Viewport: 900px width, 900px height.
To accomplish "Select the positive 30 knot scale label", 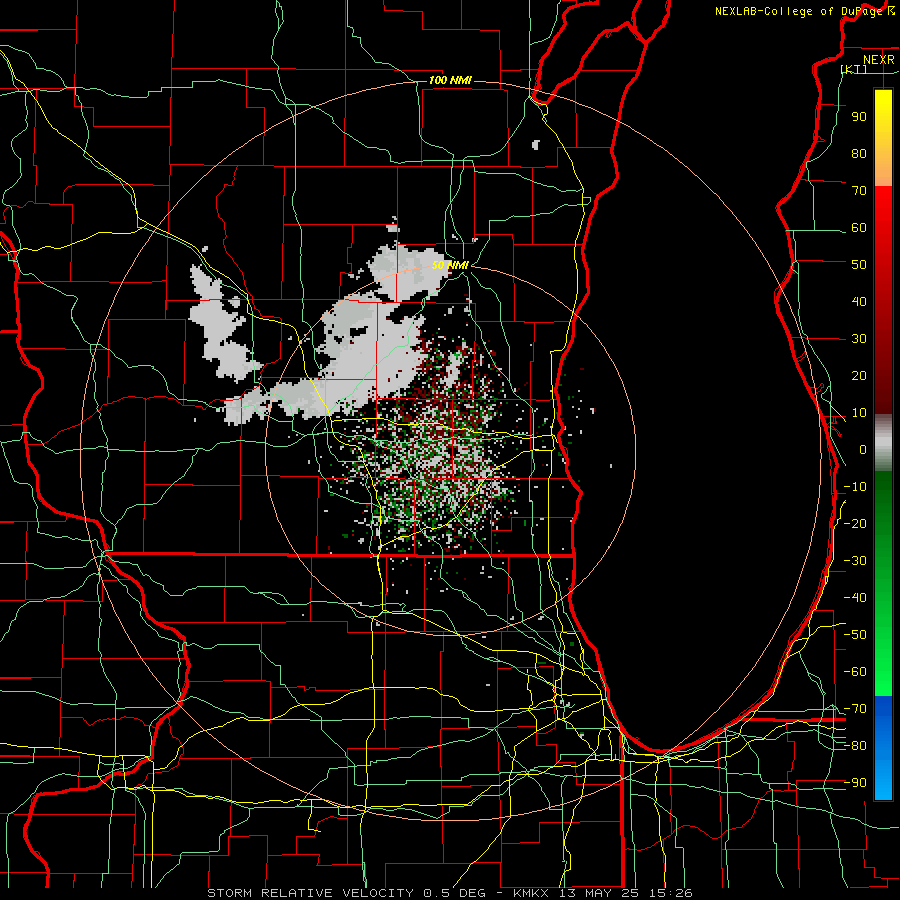I will tap(859, 339).
